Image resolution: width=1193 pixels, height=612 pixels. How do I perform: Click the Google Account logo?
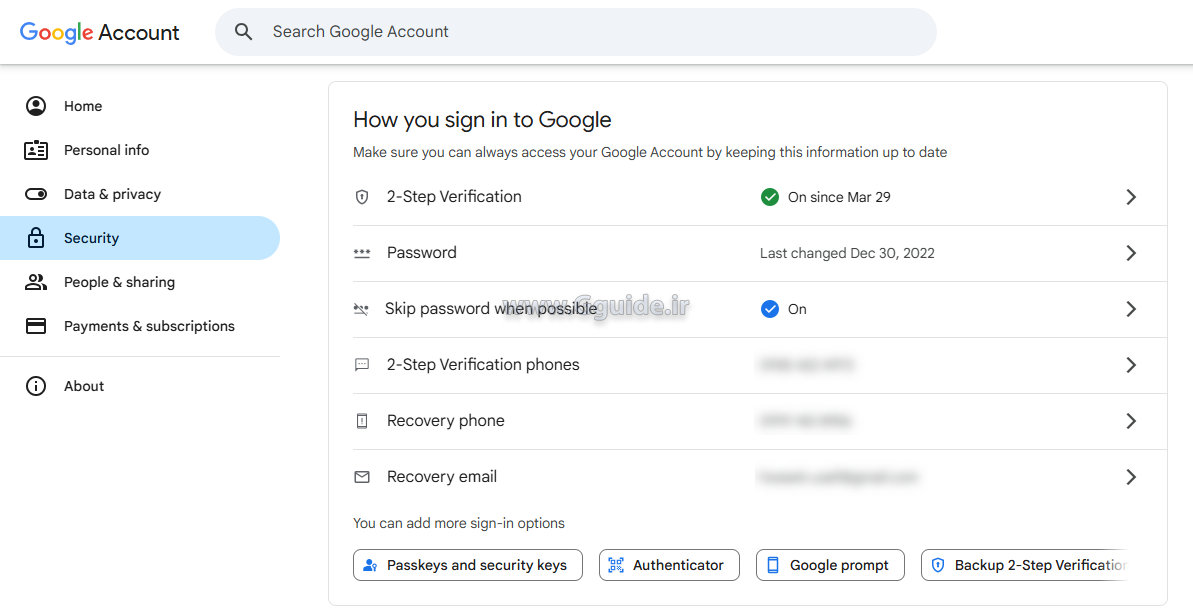pos(100,32)
